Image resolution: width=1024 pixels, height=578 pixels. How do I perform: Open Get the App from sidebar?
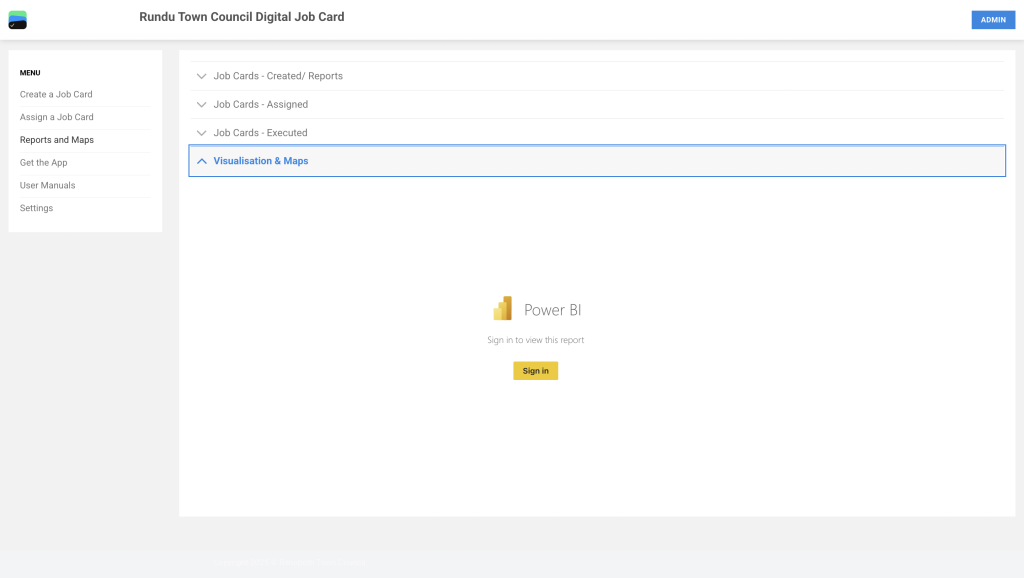(44, 162)
